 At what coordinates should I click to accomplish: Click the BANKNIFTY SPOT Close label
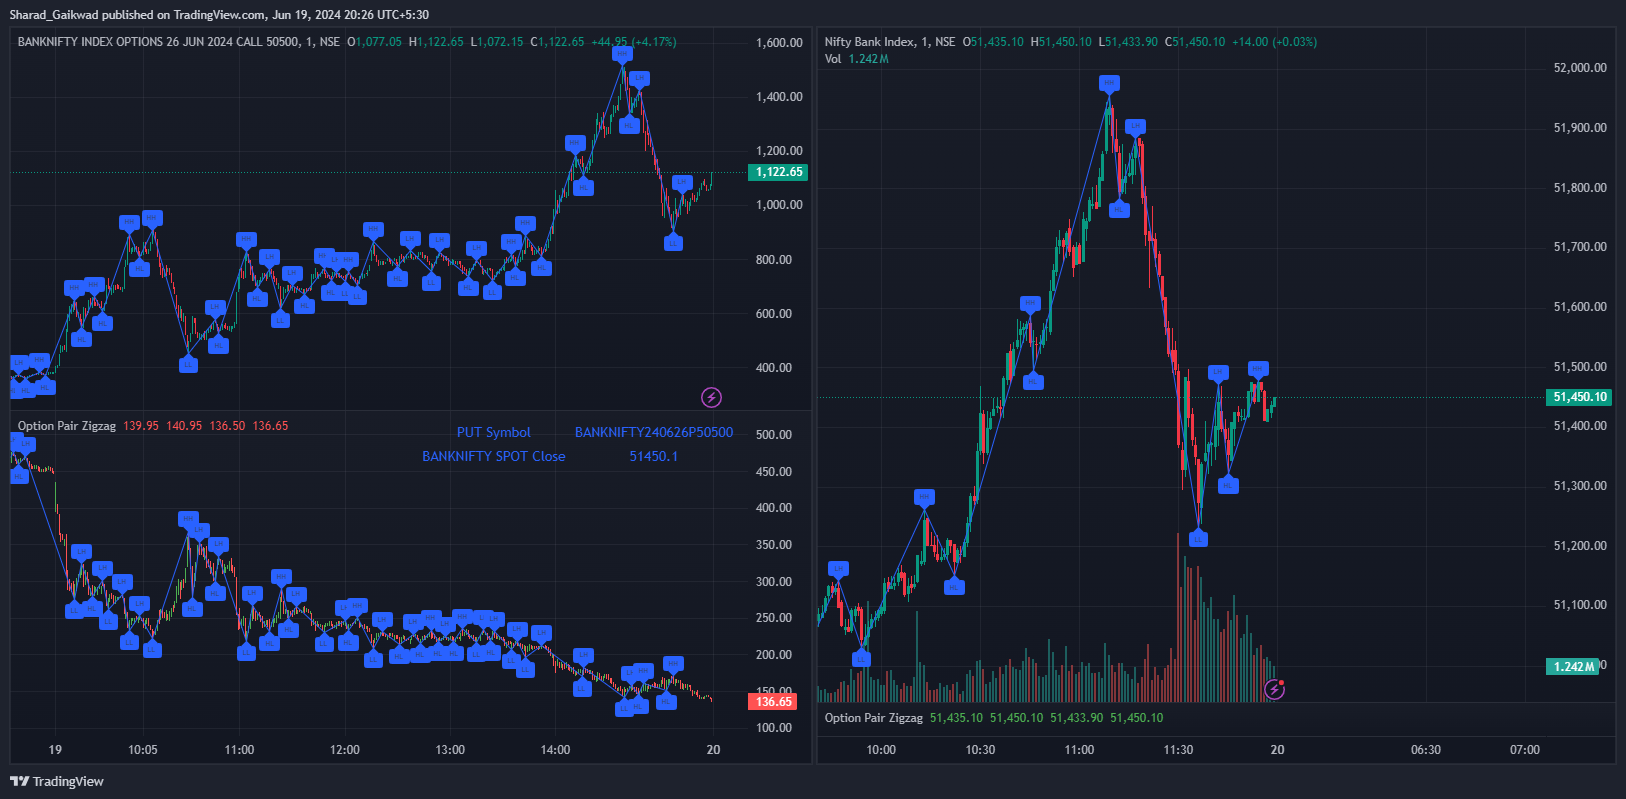click(x=494, y=456)
